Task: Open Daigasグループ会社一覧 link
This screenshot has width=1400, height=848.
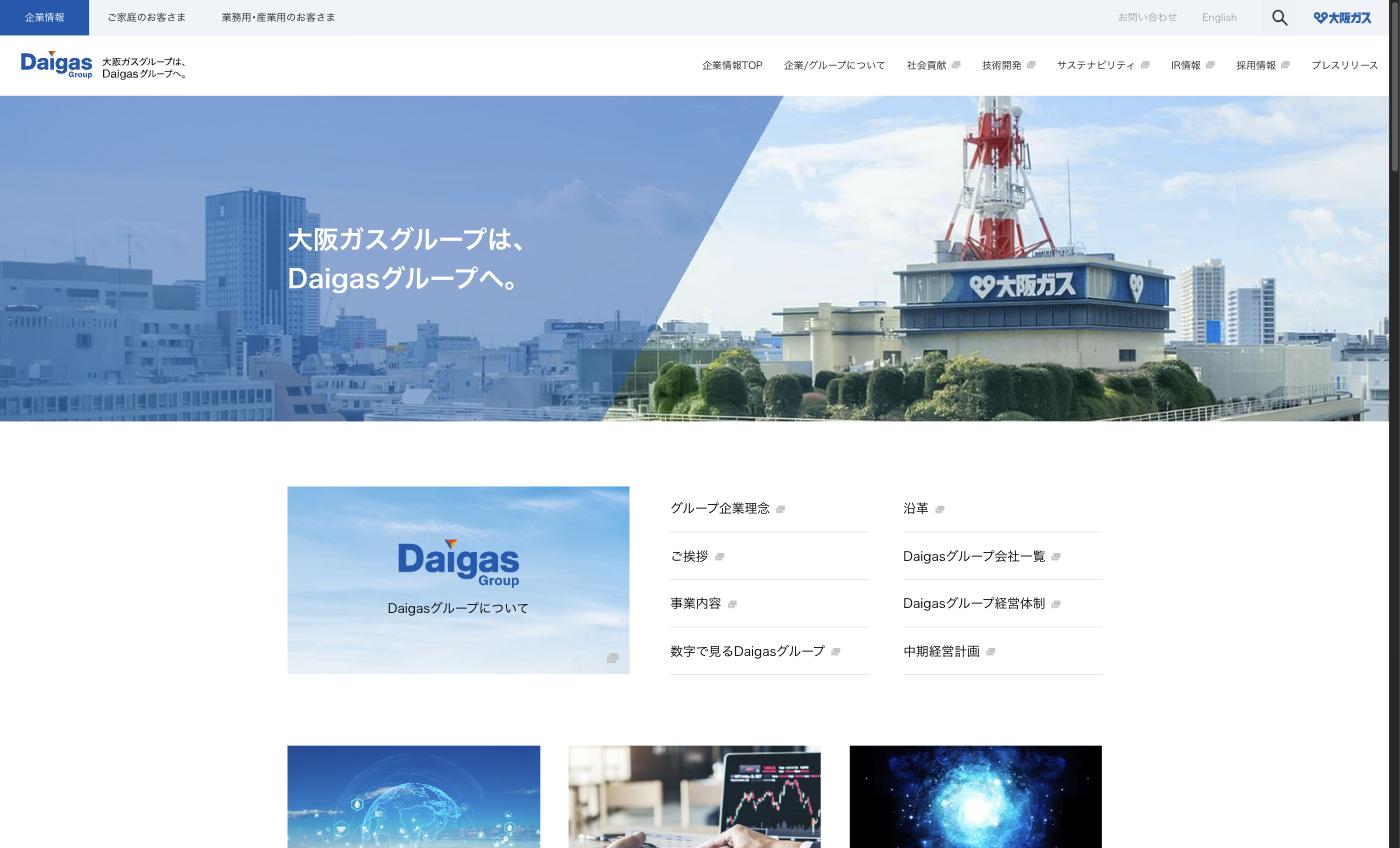Action: (974, 556)
